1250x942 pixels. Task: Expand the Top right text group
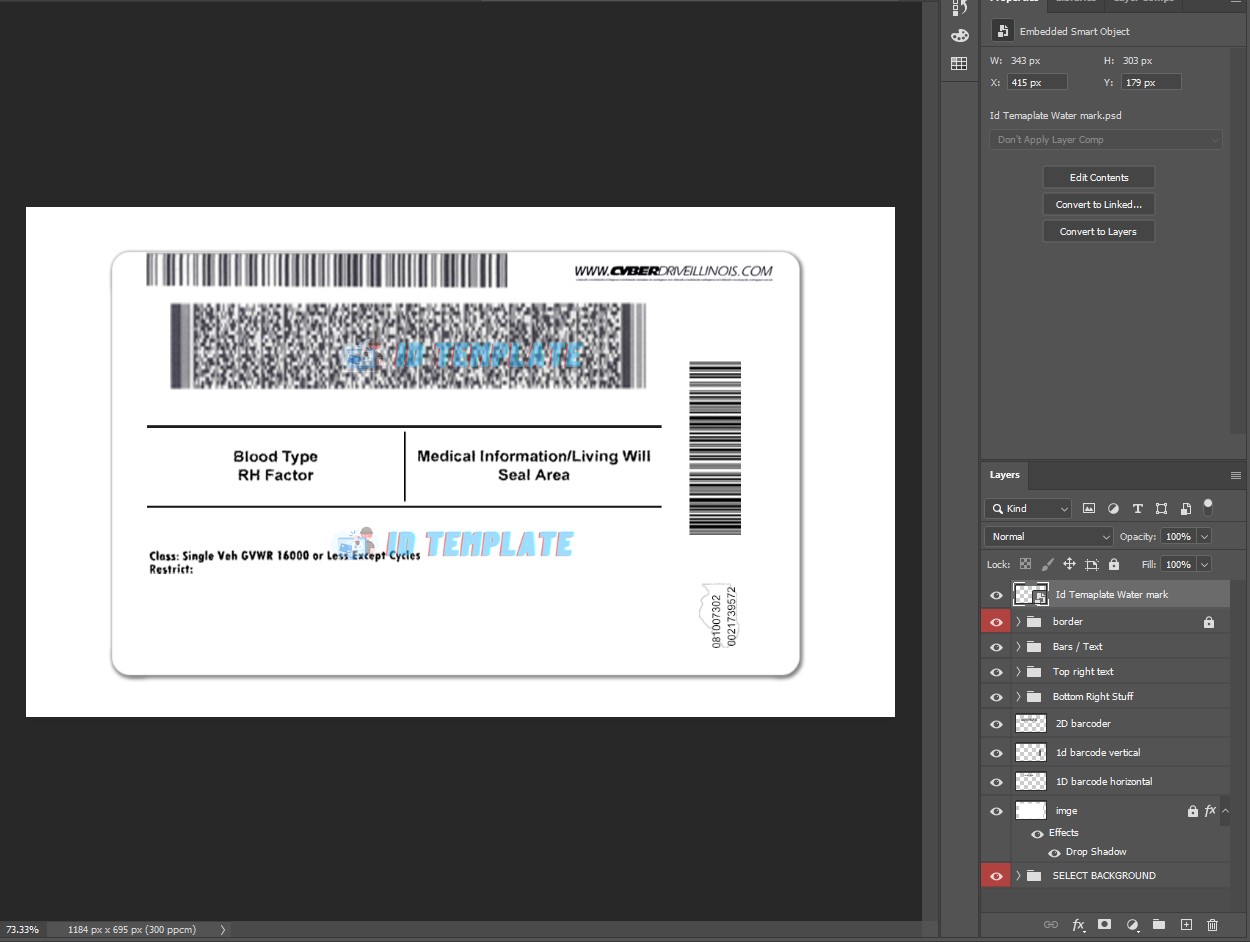1018,672
